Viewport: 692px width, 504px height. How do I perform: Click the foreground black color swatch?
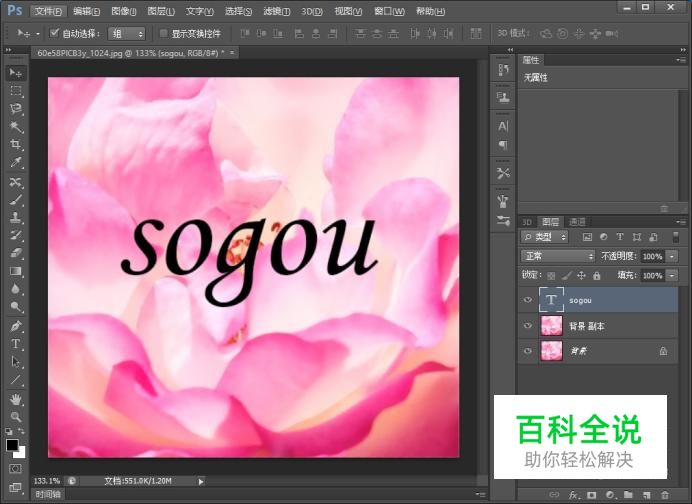(x=11, y=445)
